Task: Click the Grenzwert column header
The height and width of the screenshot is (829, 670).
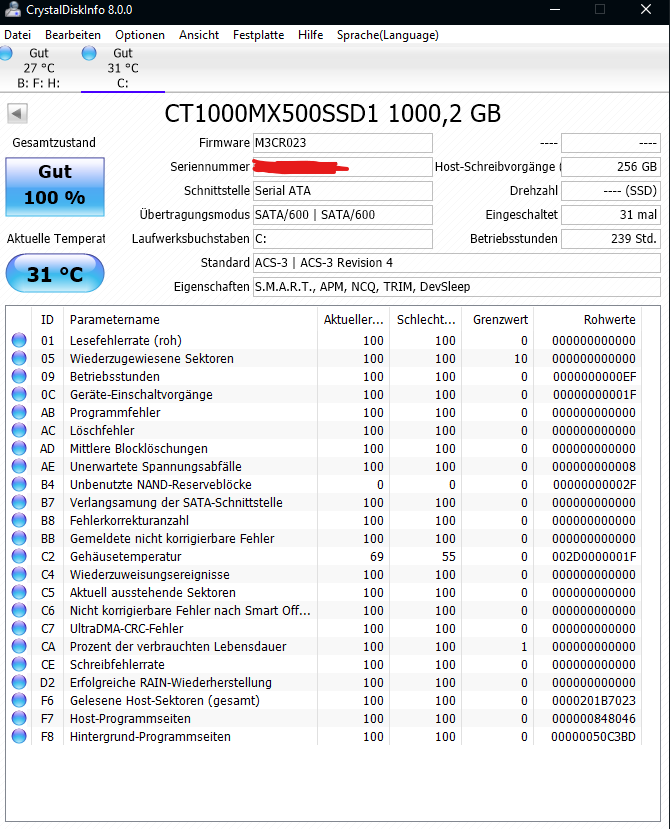Action: [x=500, y=319]
